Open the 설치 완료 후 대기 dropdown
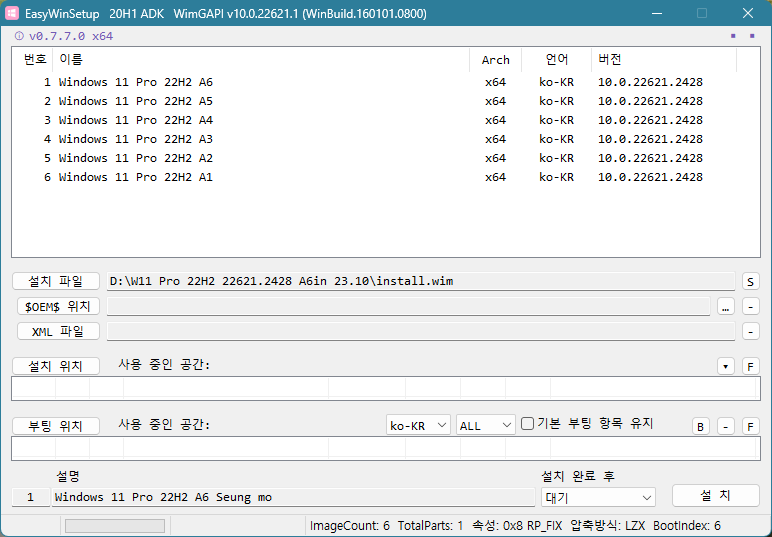 pyautogui.click(x=598, y=498)
